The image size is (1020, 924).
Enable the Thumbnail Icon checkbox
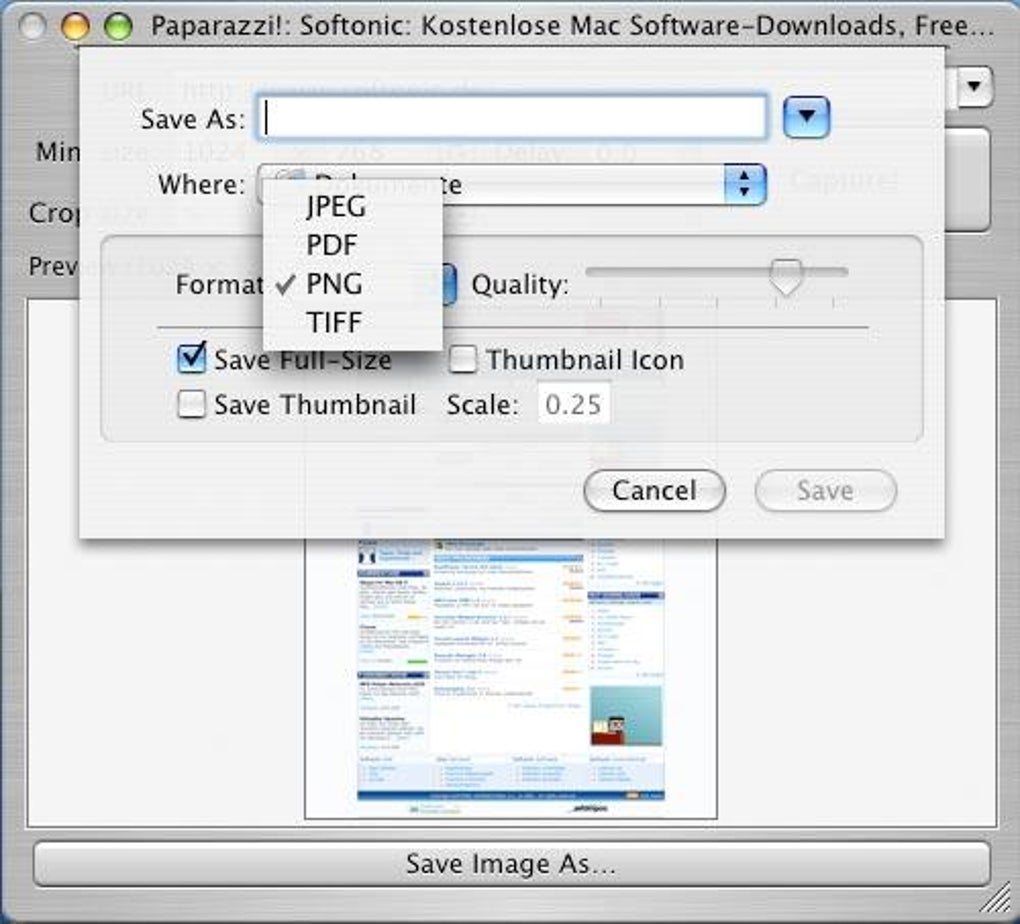(463, 359)
